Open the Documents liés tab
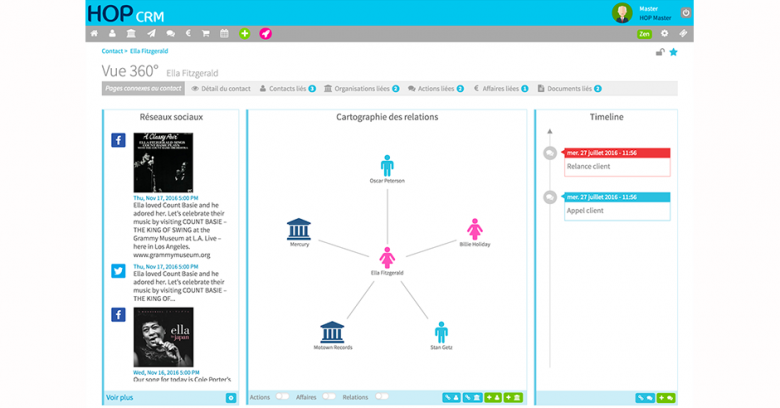This screenshot has height=408, width=780. click(569, 89)
